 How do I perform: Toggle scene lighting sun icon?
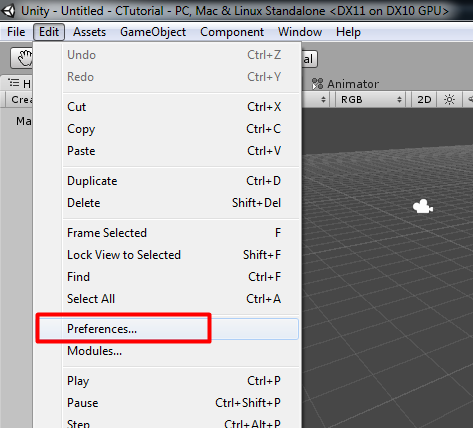pyautogui.click(x=449, y=100)
